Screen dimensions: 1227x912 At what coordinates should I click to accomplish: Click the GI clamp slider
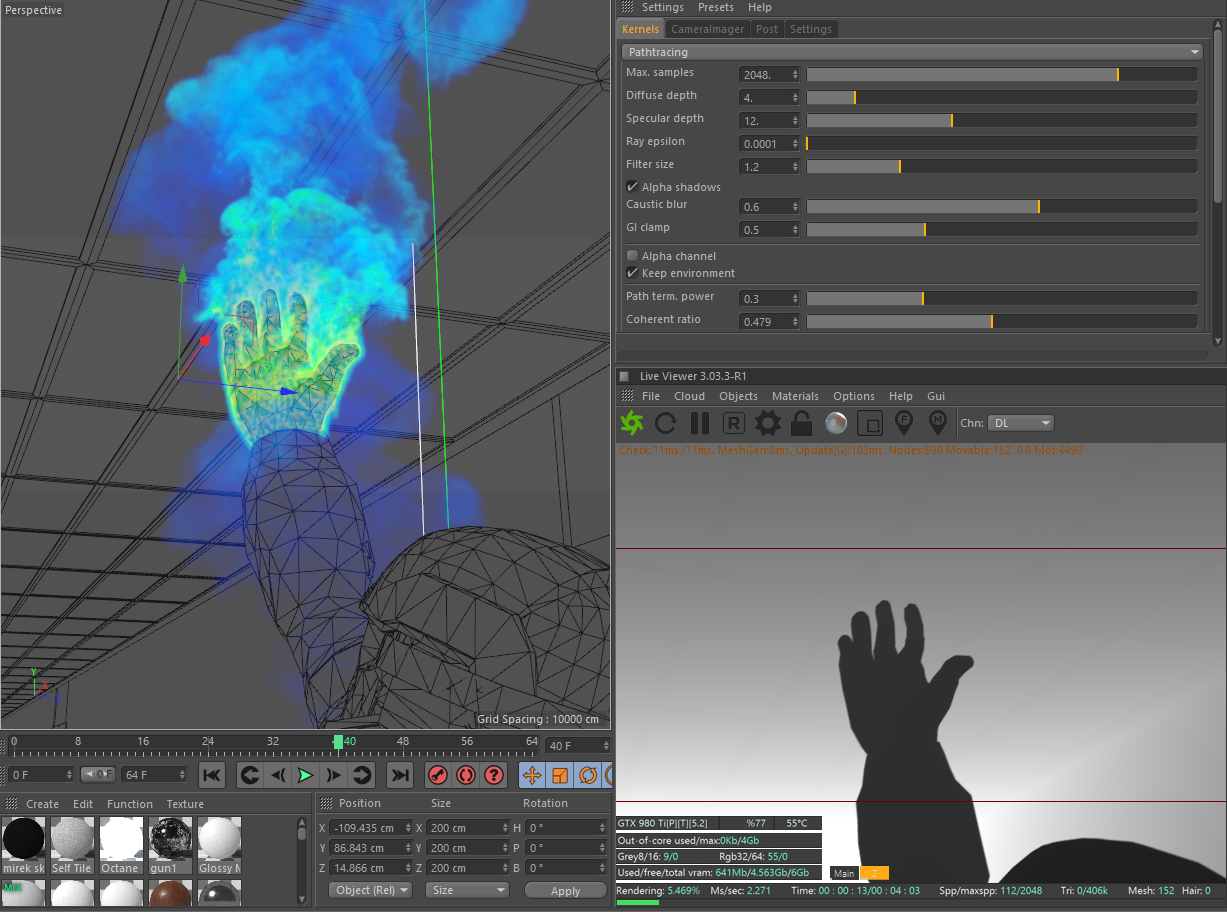coord(1002,229)
